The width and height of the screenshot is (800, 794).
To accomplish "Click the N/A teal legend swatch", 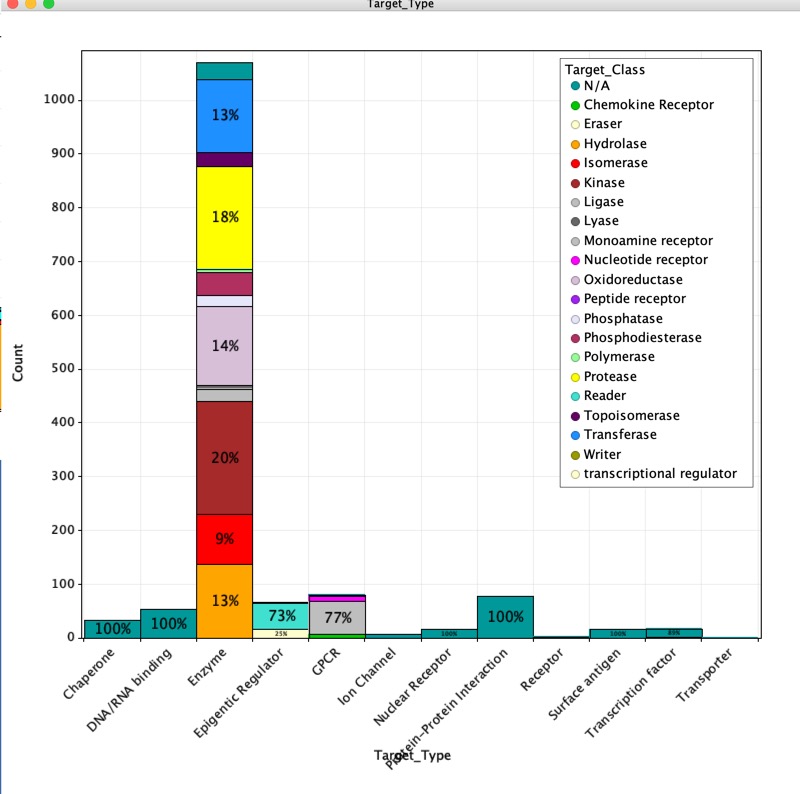I will [575, 86].
